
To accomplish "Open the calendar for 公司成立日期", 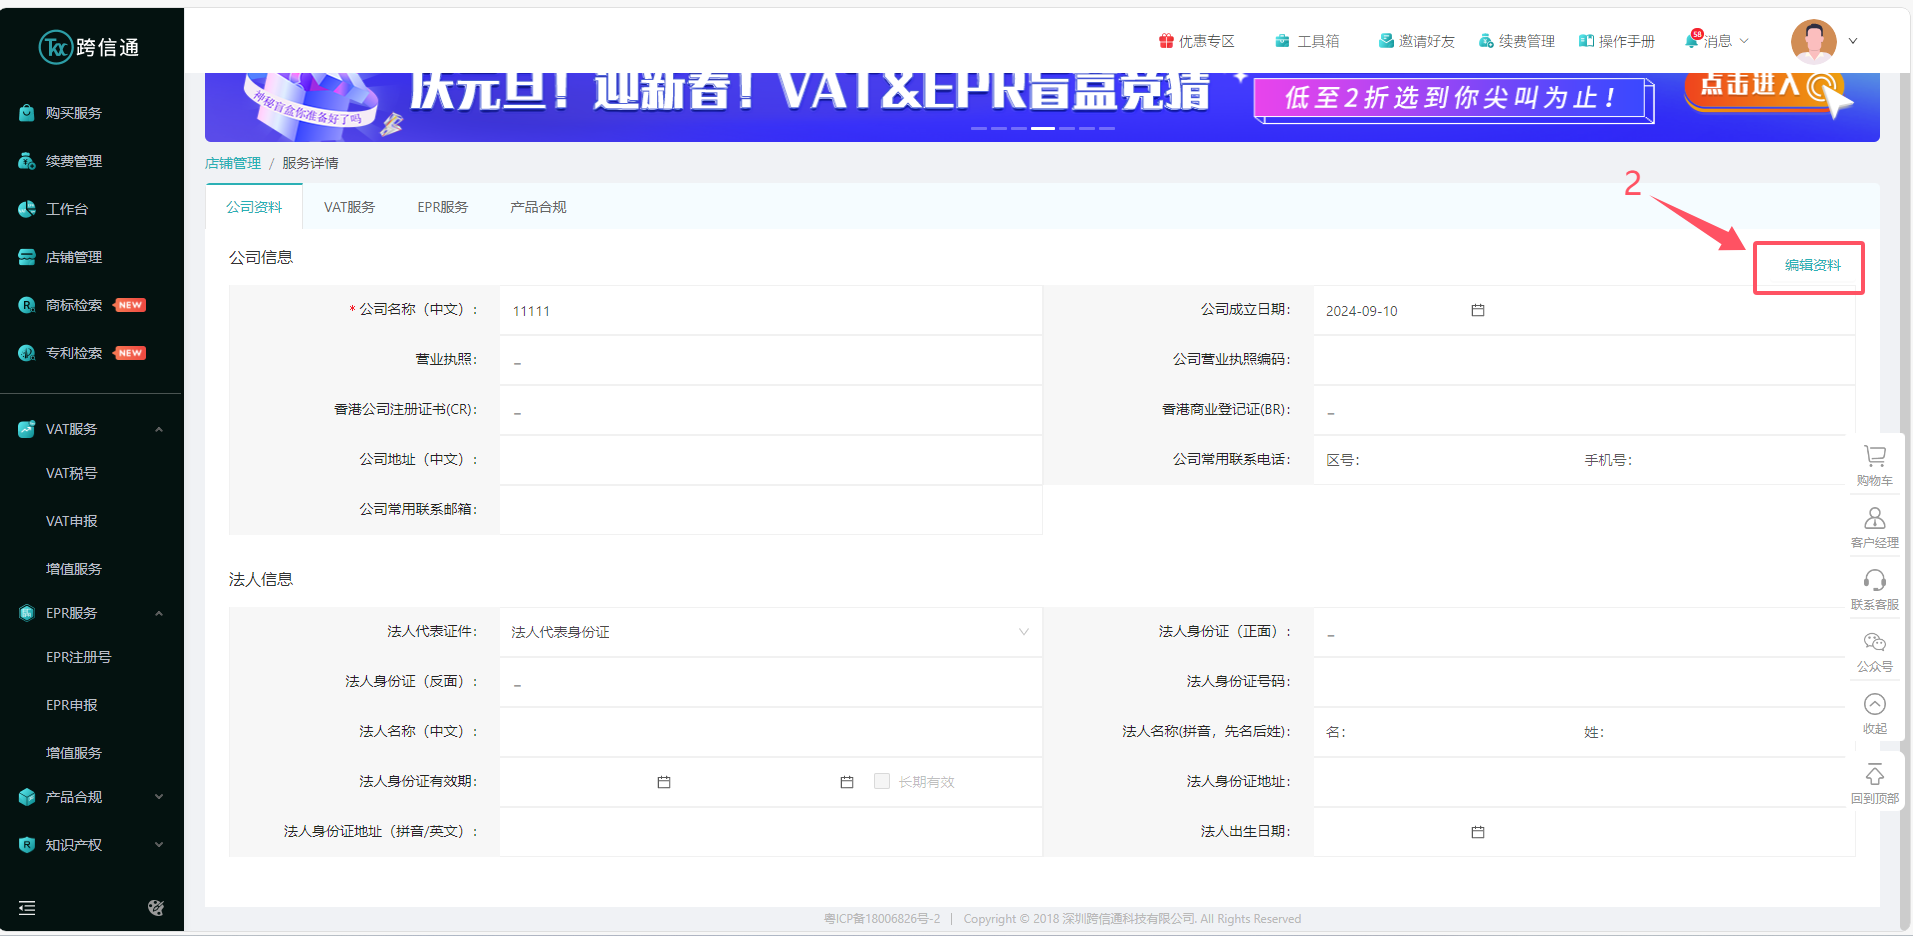I will pyautogui.click(x=1478, y=310).
